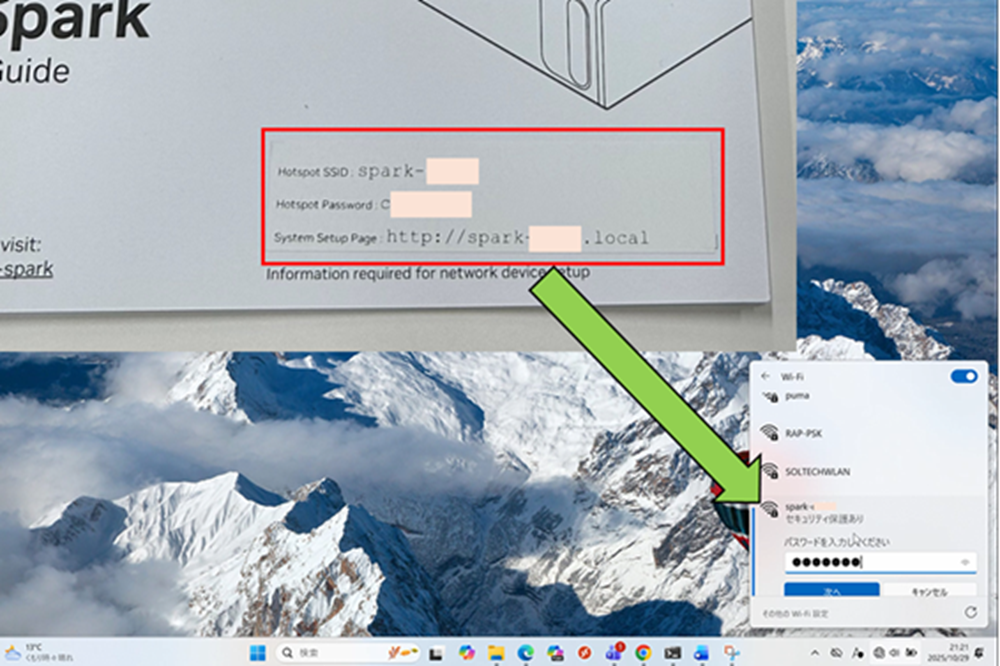Go back using Wi-Fi panel arrow
The image size is (1000, 666).
pos(766,377)
